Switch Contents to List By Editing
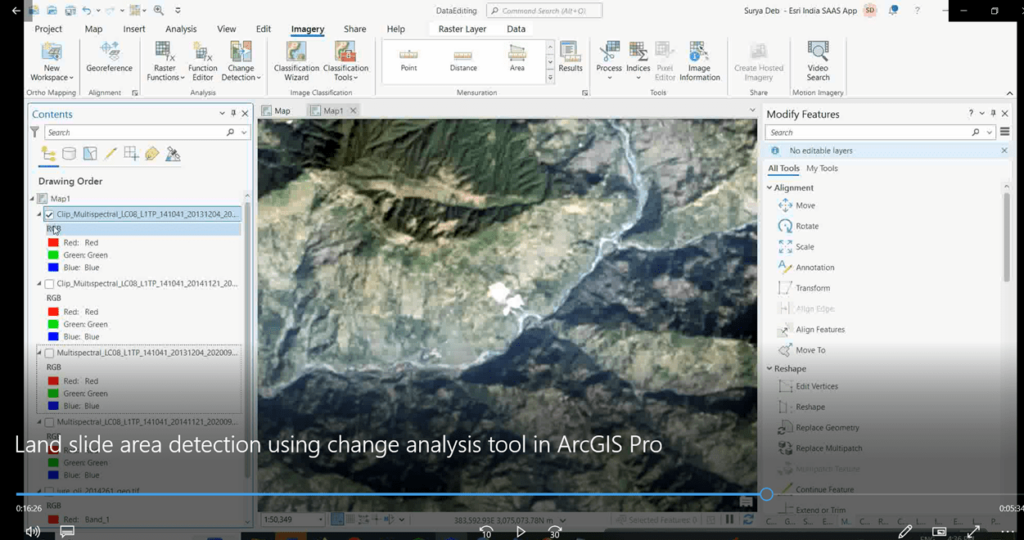Image resolution: width=1024 pixels, height=540 pixels. click(x=110, y=154)
